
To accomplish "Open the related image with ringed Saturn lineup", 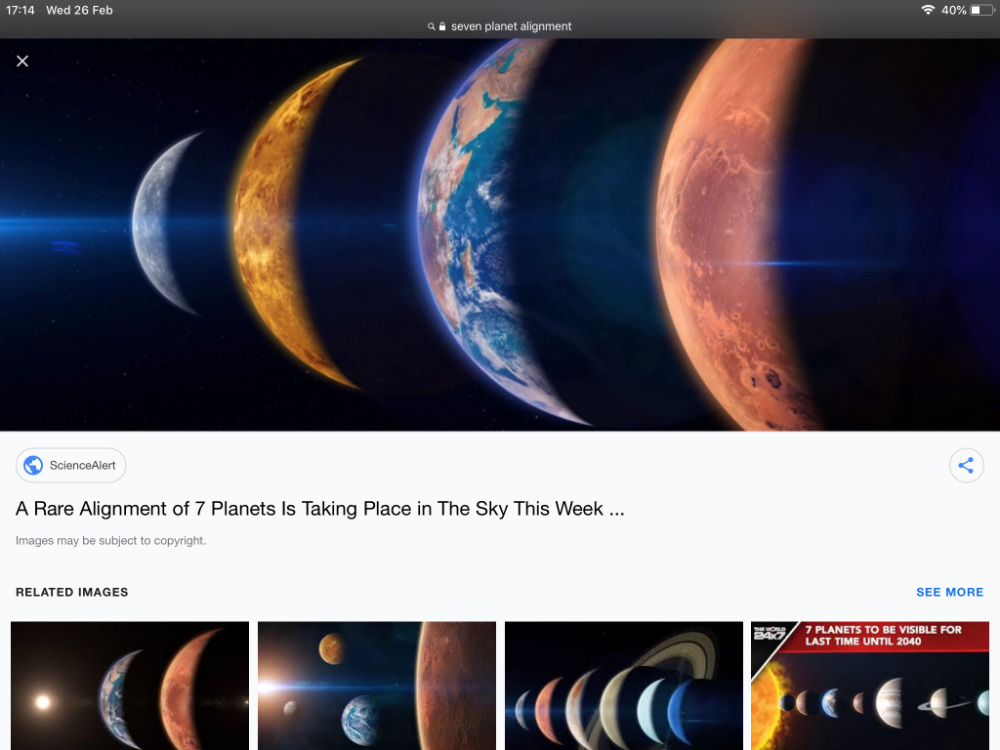I will pos(624,686).
